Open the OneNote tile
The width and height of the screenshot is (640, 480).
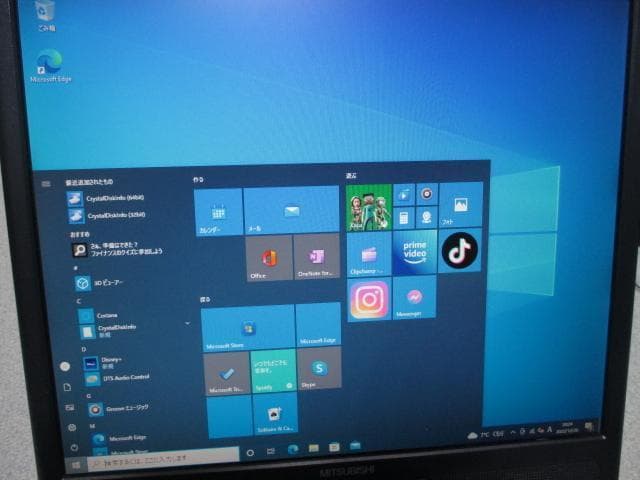pyautogui.click(x=317, y=256)
